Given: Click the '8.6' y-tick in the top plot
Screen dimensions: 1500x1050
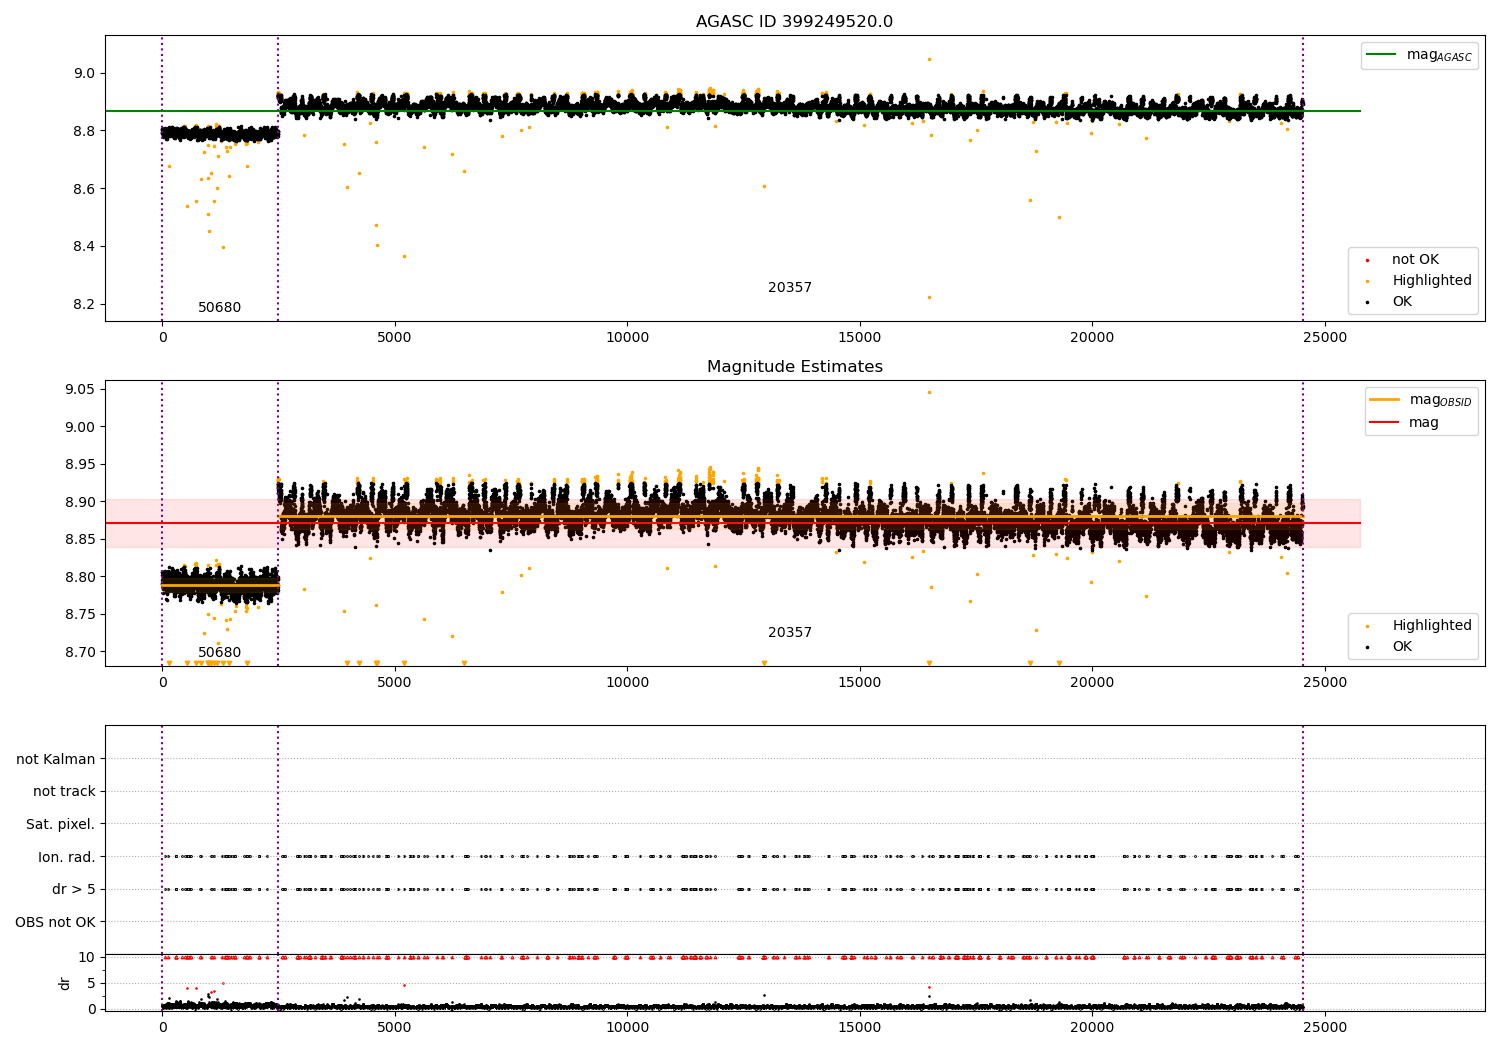Looking at the screenshot, I should point(84,189).
